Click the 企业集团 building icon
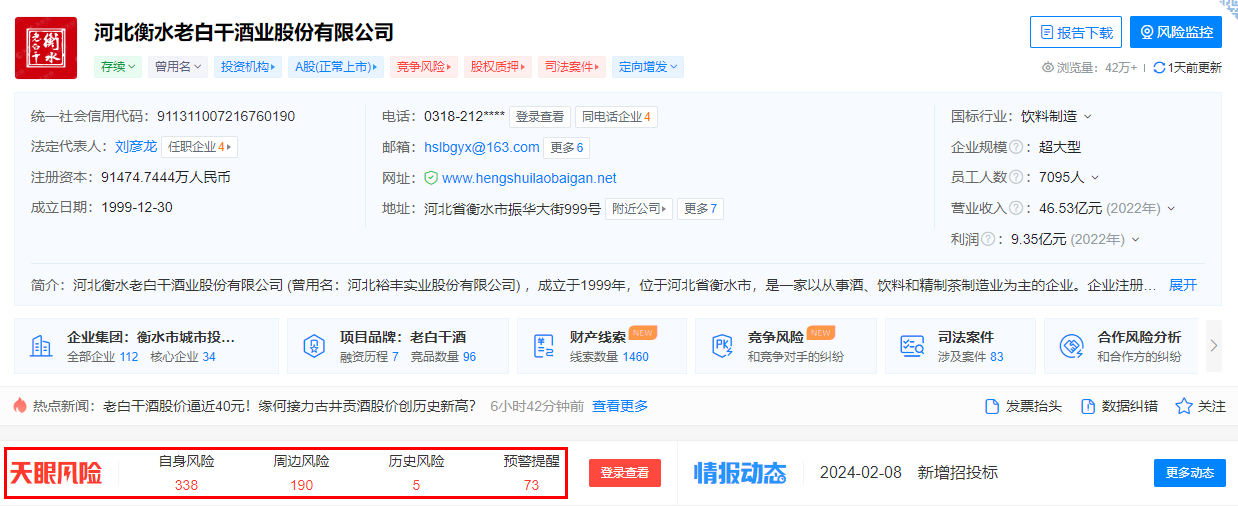1238x506 pixels. click(x=41, y=346)
